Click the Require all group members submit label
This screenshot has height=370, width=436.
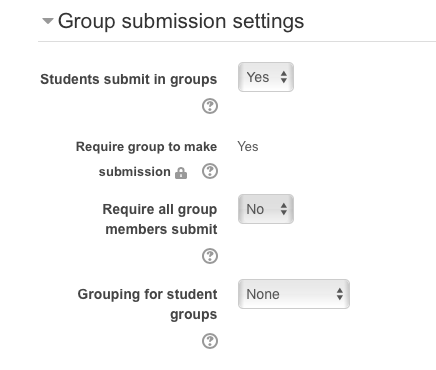point(160,219)
